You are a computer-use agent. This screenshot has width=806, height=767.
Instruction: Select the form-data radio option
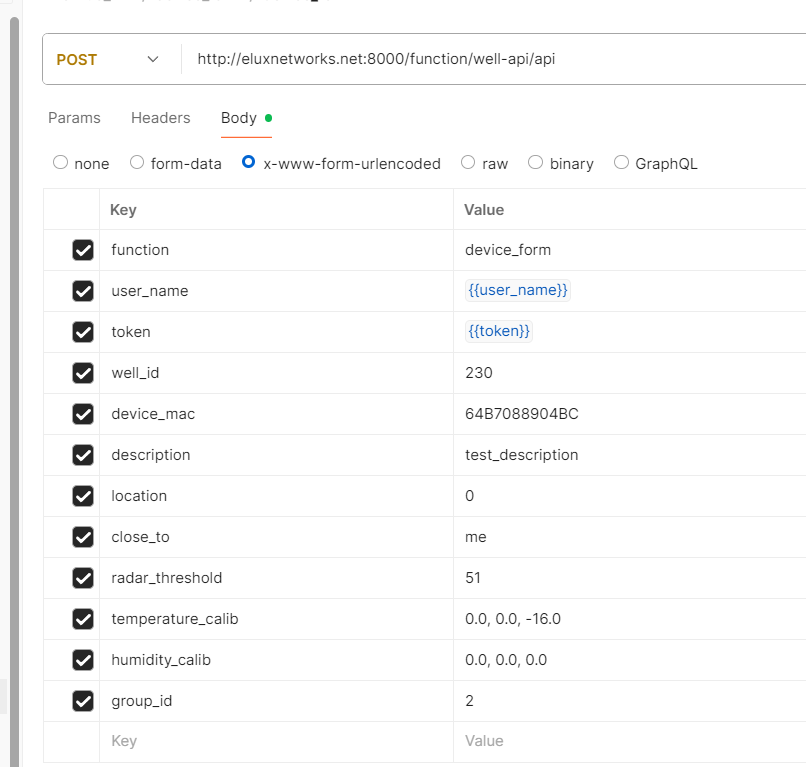[138, 163]
